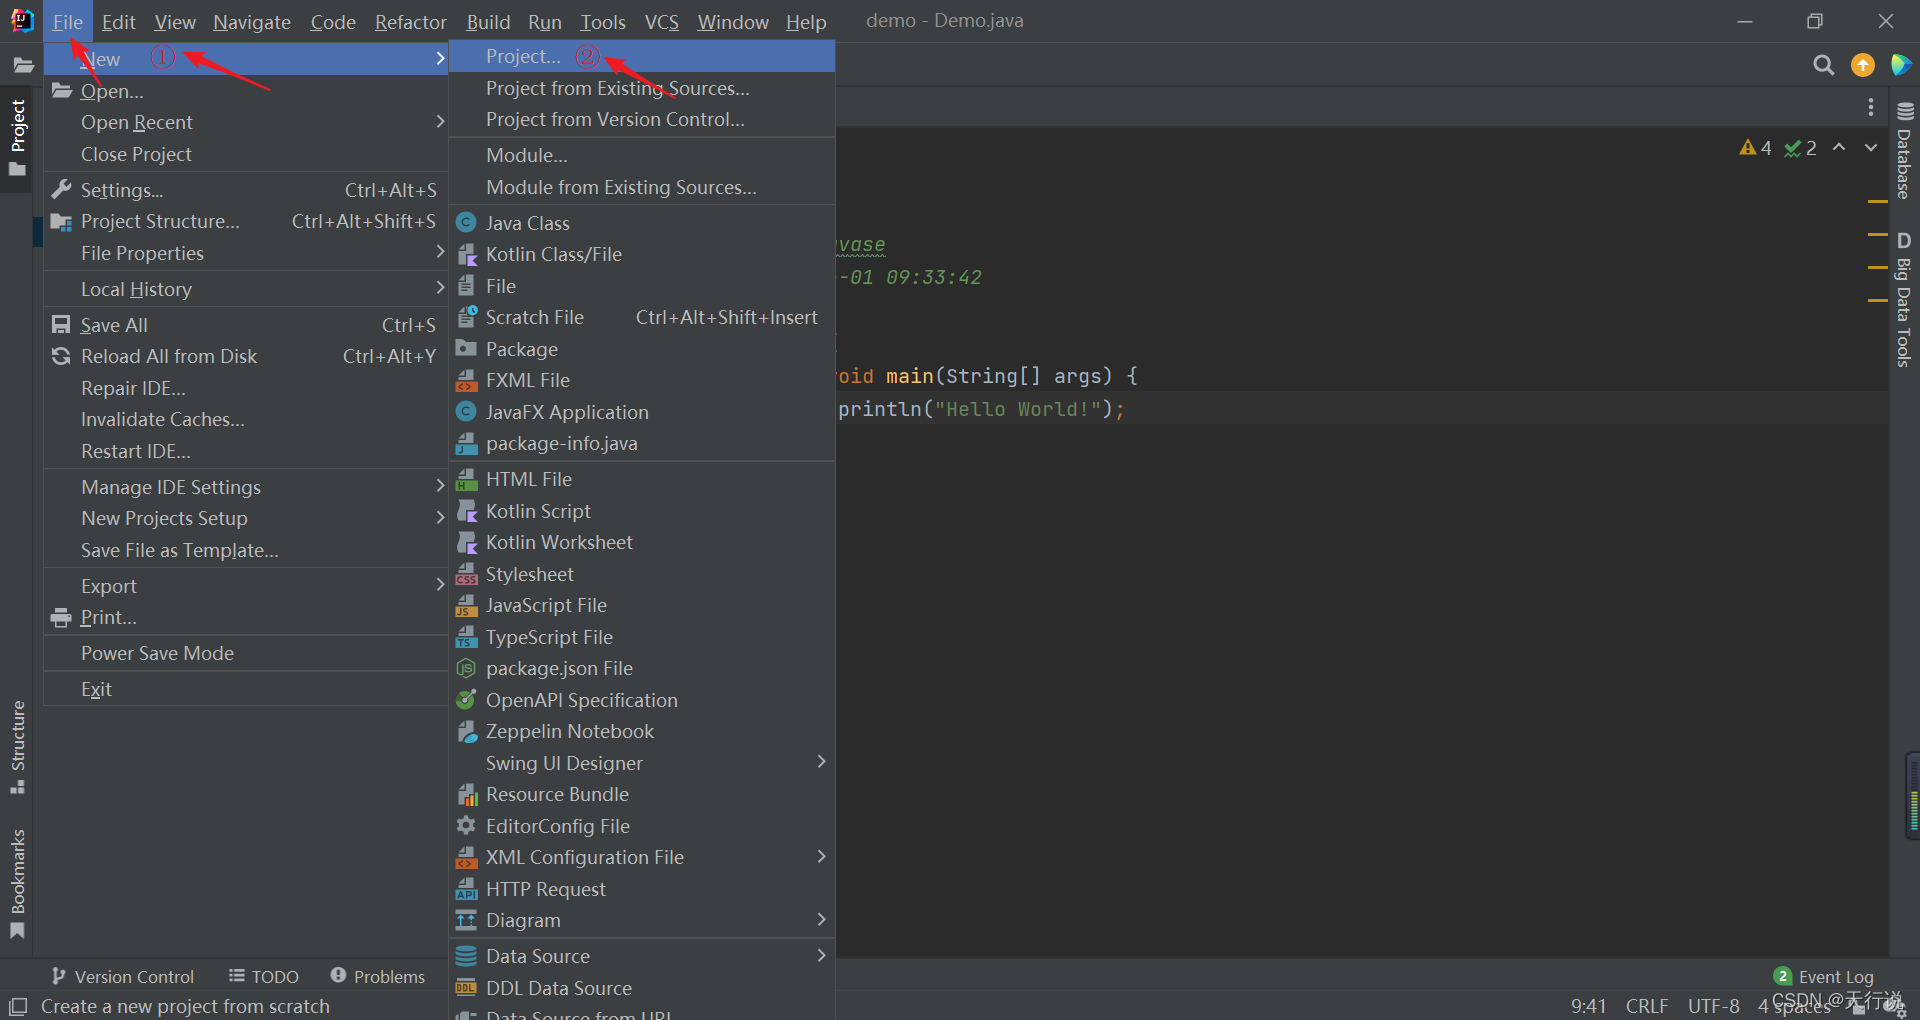Choose JavaScript File entry
The width and height of the screenshot is (1920, 1020).
642,605
